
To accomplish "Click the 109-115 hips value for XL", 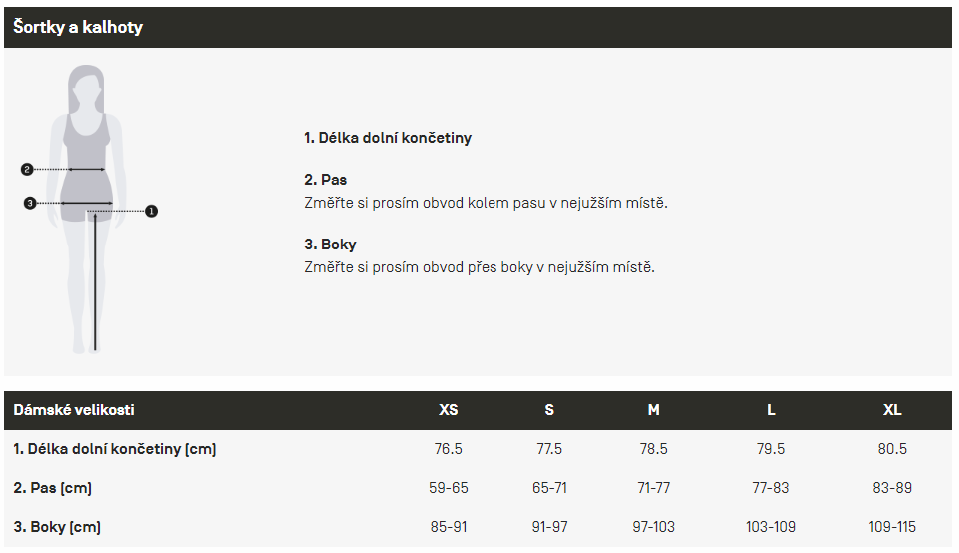I will click(892, 527).
